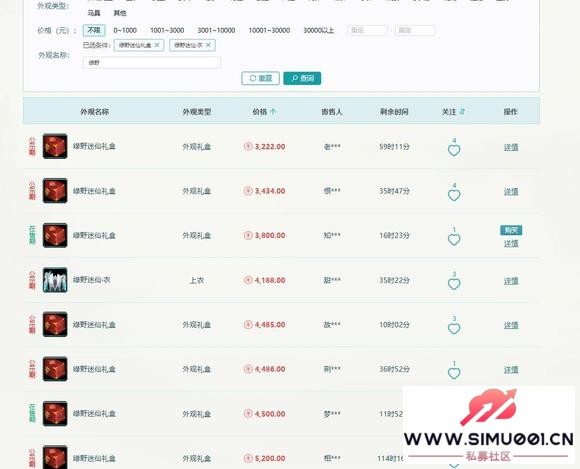This screenshot has width=580, height=469.
Task: Select the 不限 price option
Action: (94, 30)
